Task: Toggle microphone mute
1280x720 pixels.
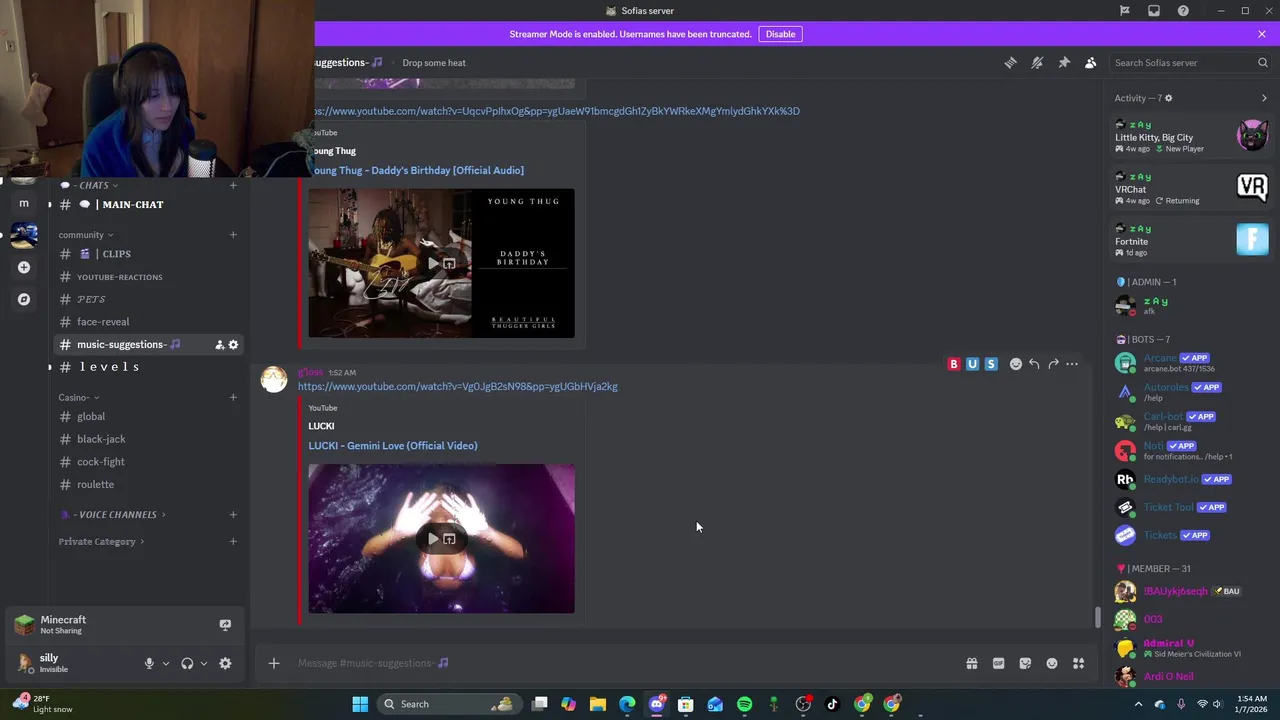Action: [x=149, y=663]
